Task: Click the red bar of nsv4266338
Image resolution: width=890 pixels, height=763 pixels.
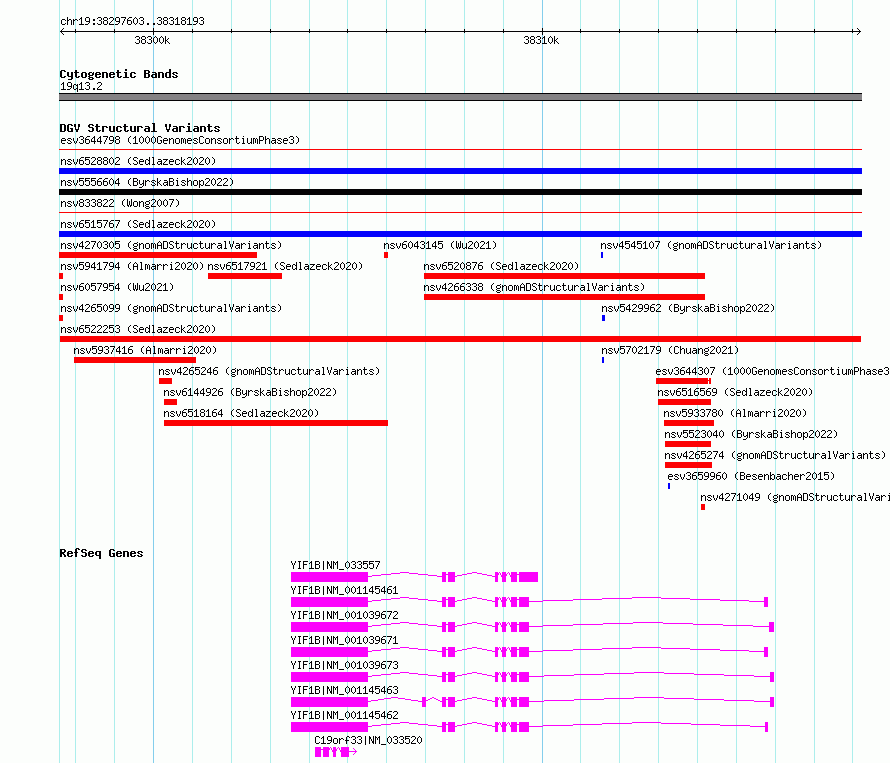Action: tap(564, 297)
